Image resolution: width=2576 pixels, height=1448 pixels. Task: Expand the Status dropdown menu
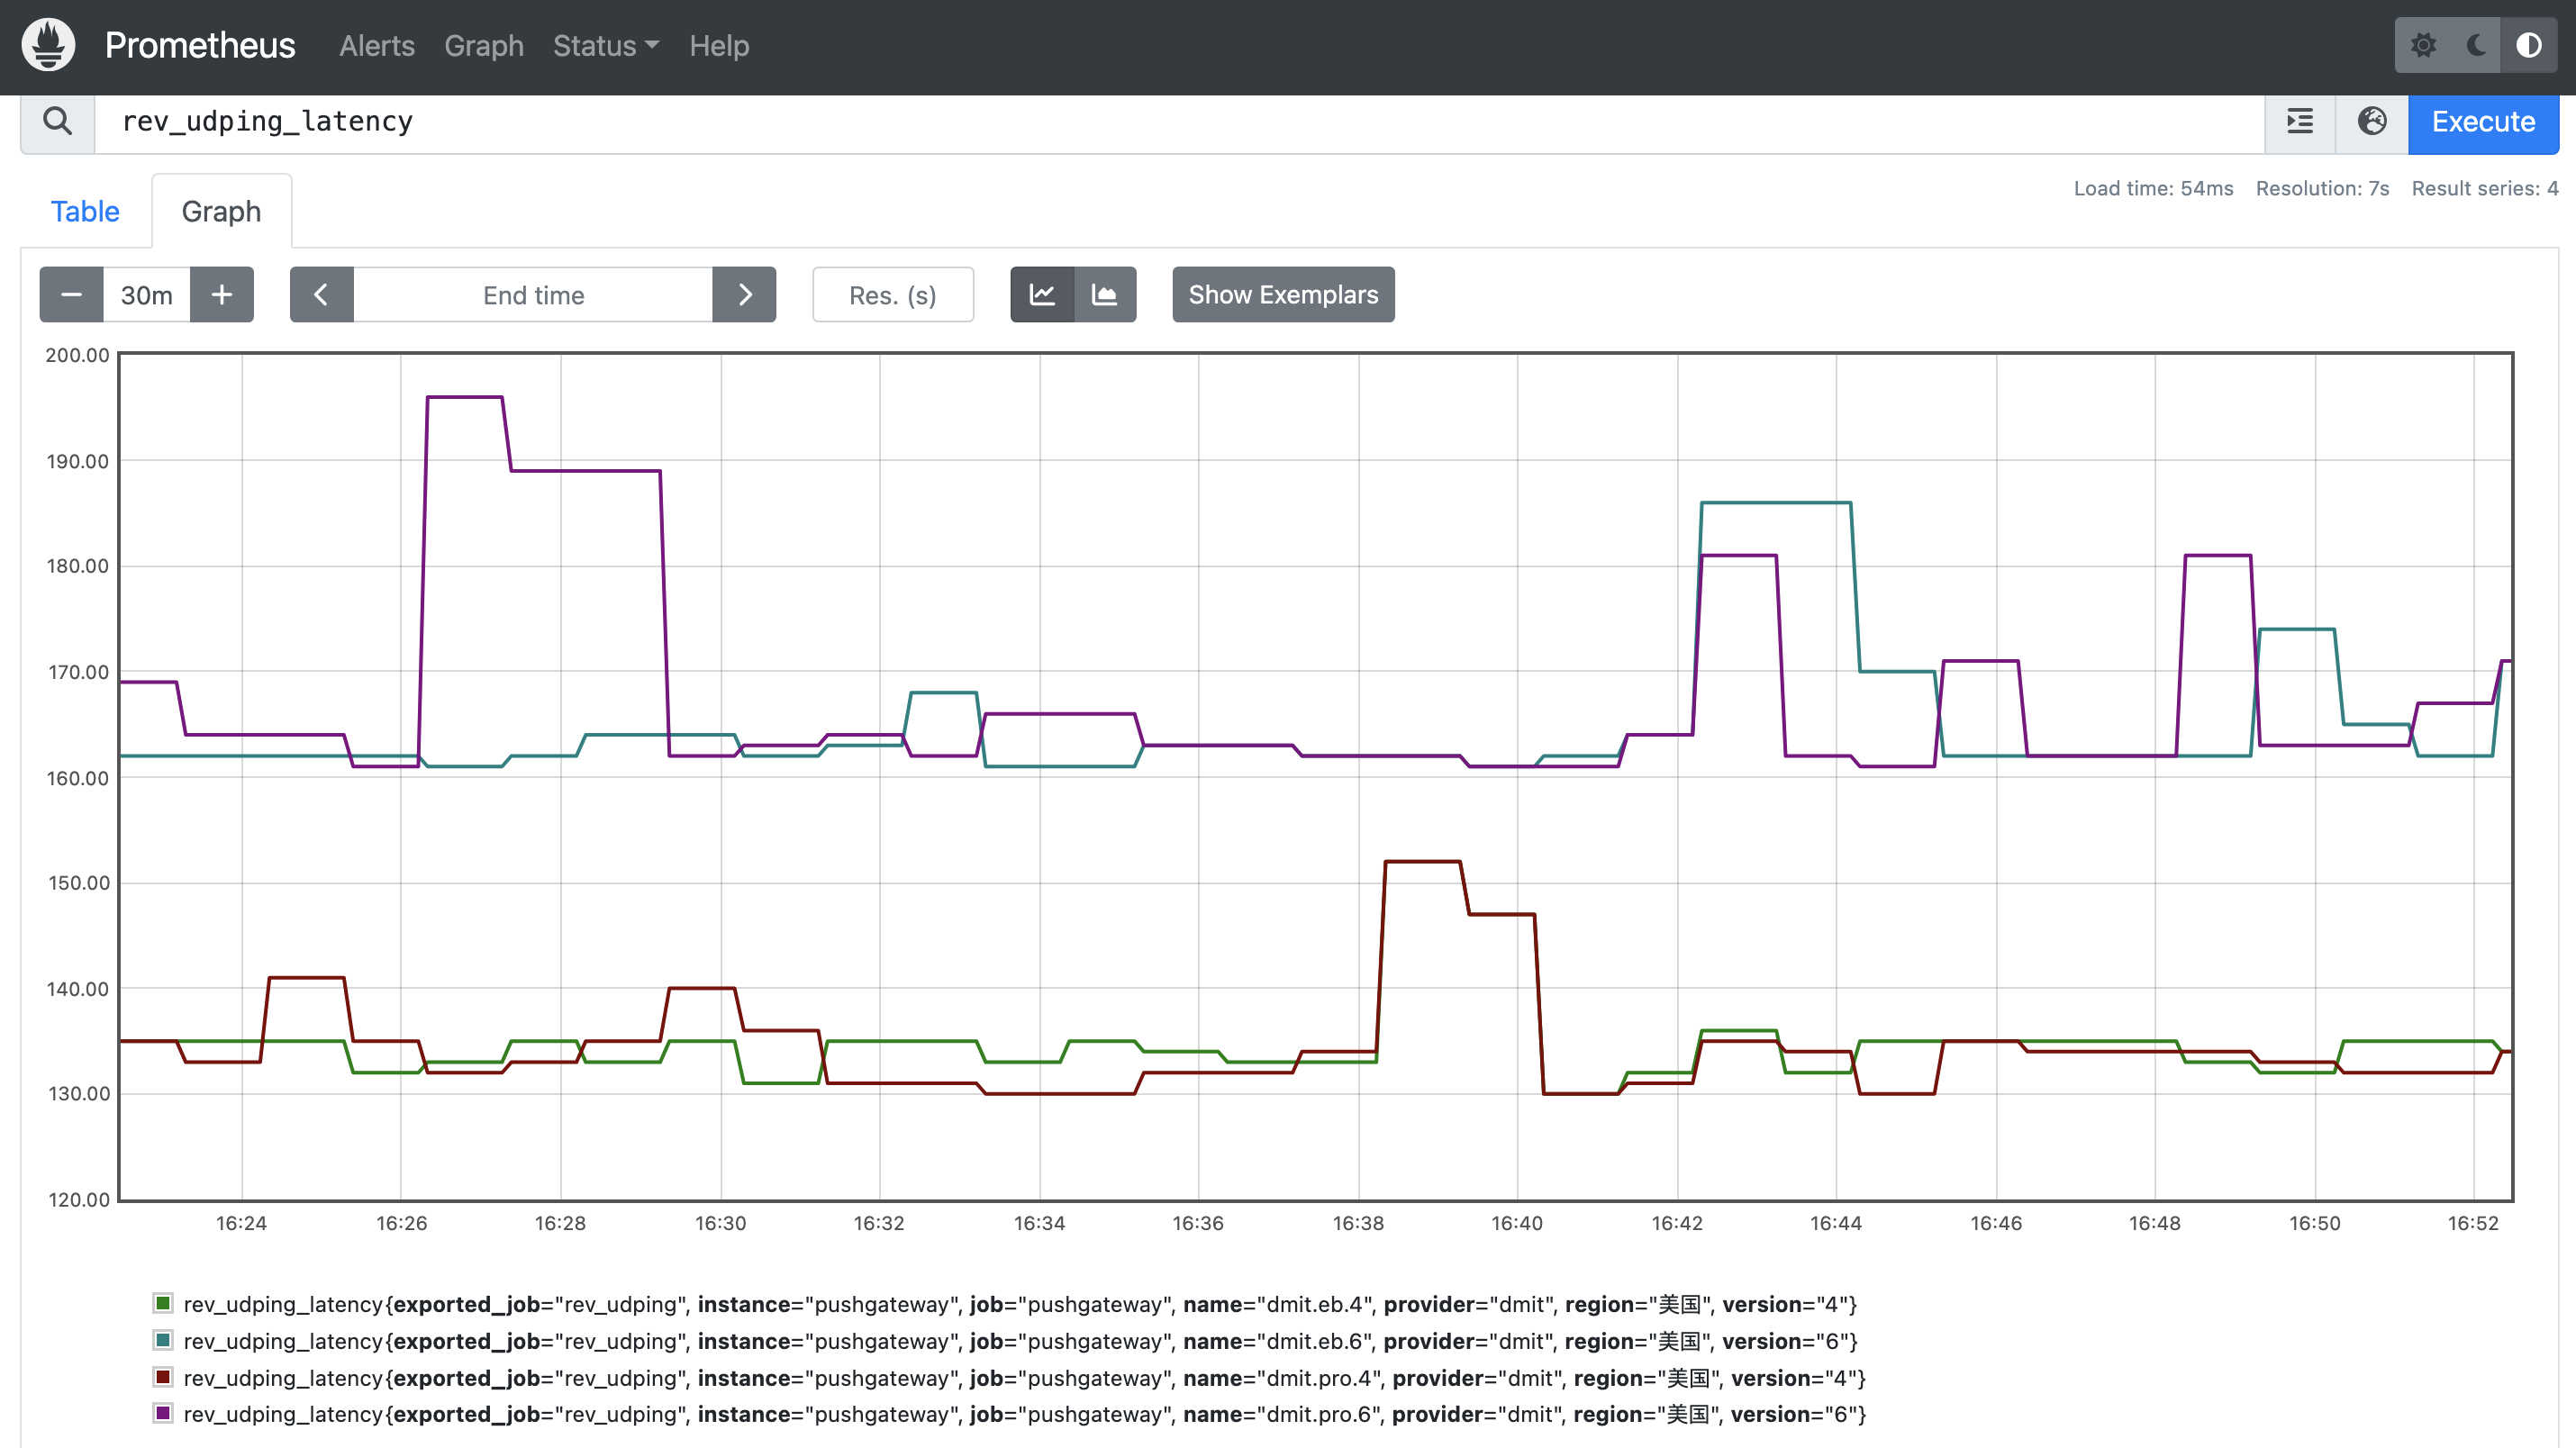[605, 46]
